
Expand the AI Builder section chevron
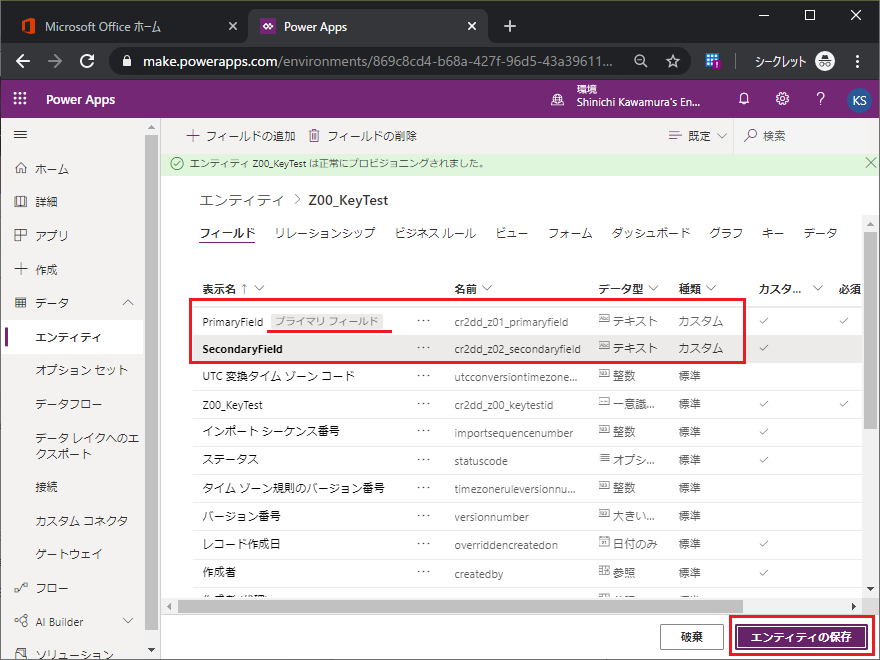128,621
